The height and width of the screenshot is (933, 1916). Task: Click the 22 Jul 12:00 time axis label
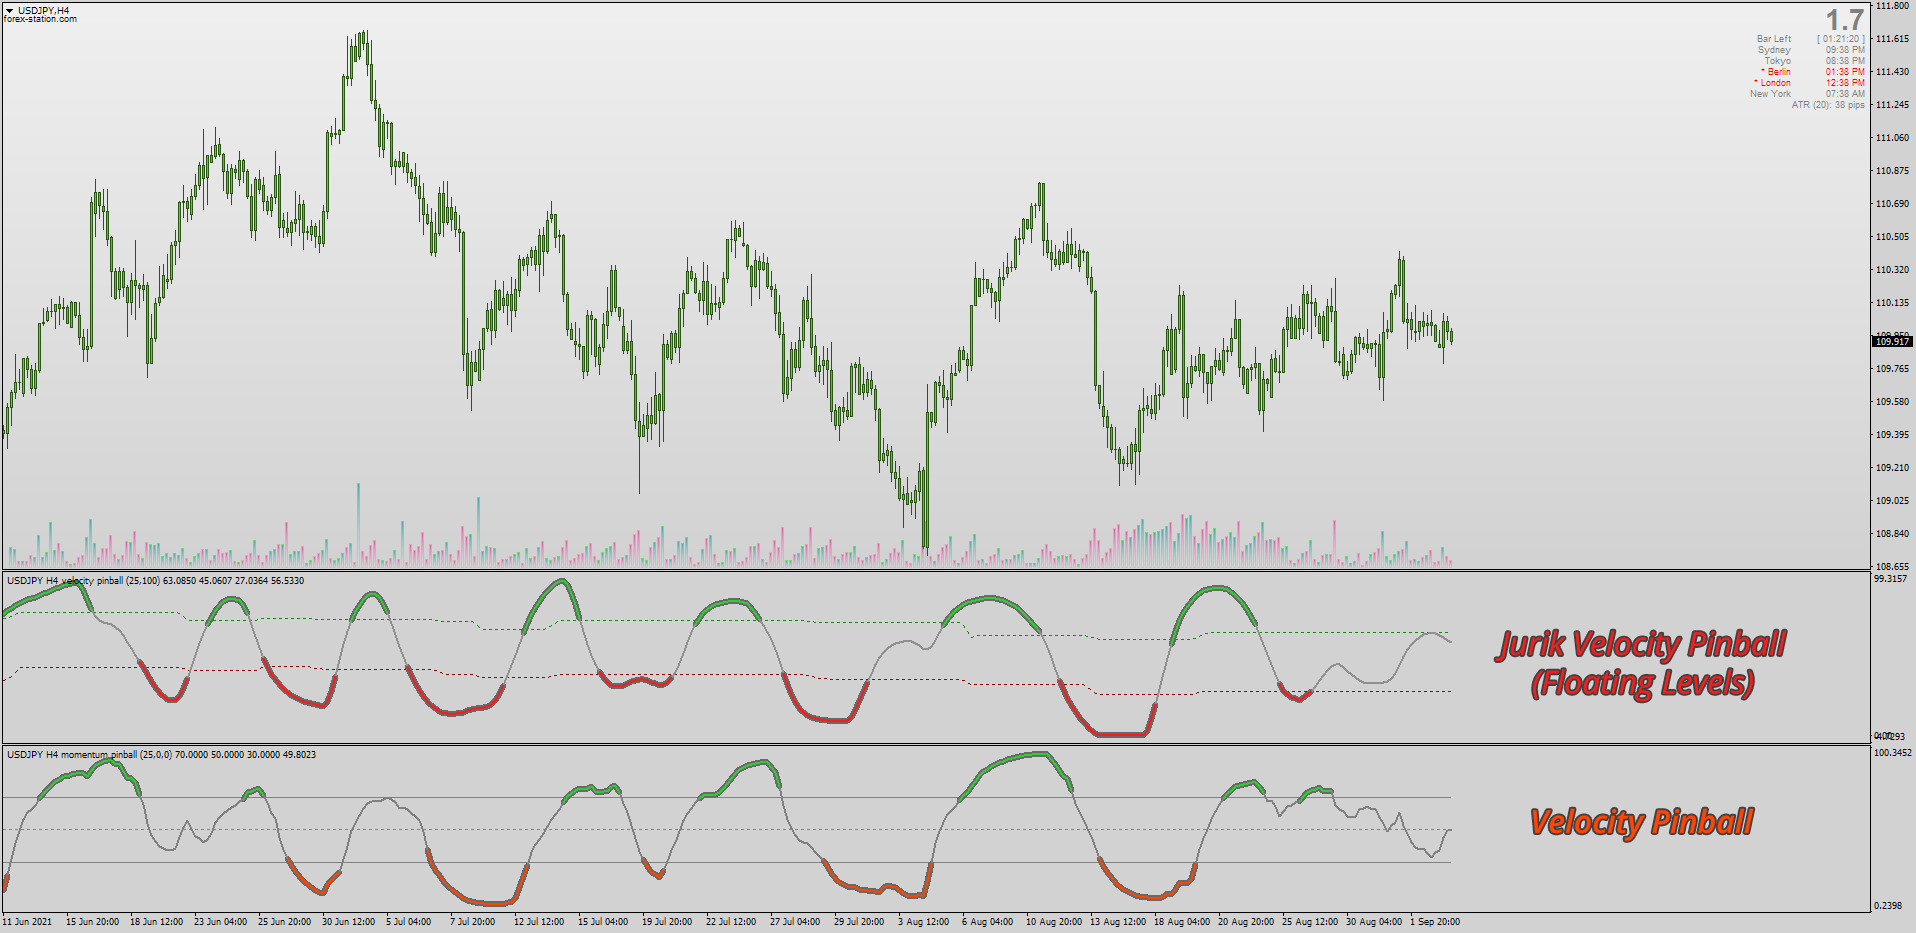731,922
